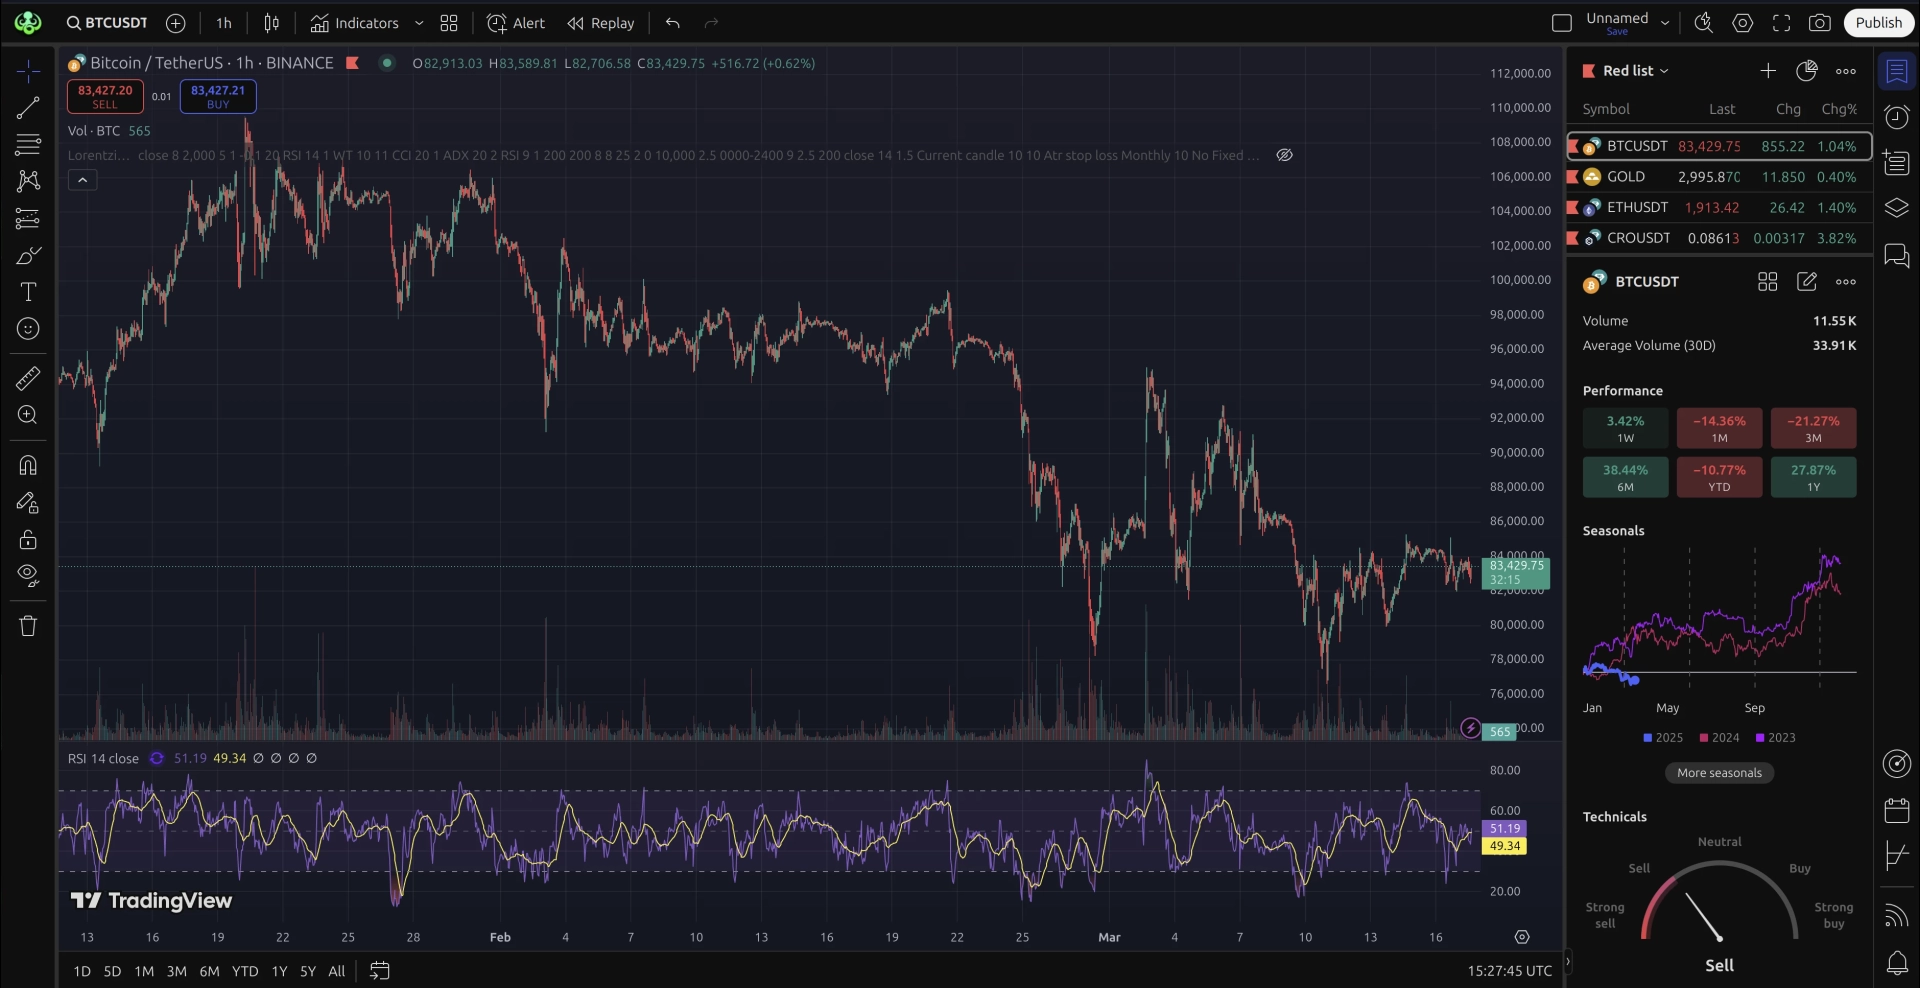The width and height of the screenshot is (1920, 988).
Task: Change the 1h chart interval
Action: [224, 22]
